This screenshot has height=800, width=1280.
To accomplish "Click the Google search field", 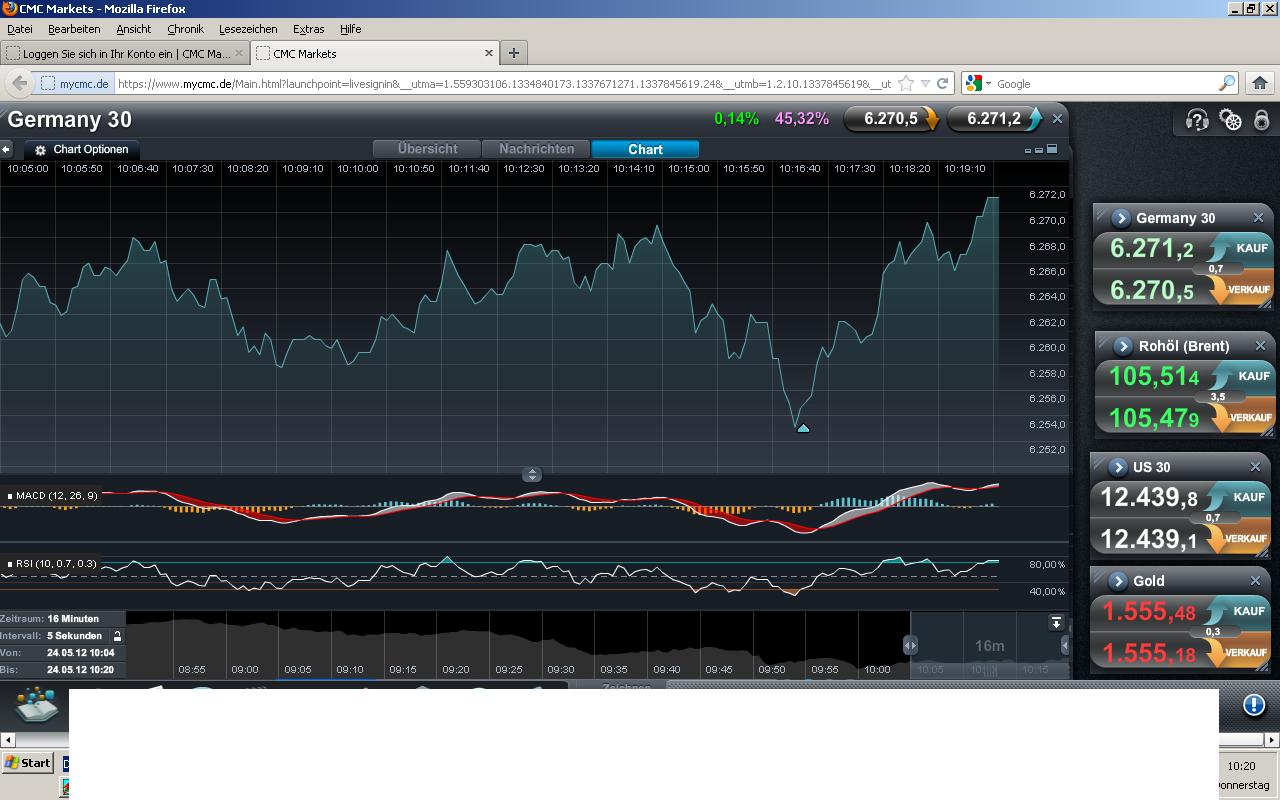I will tap(1103, 84).
